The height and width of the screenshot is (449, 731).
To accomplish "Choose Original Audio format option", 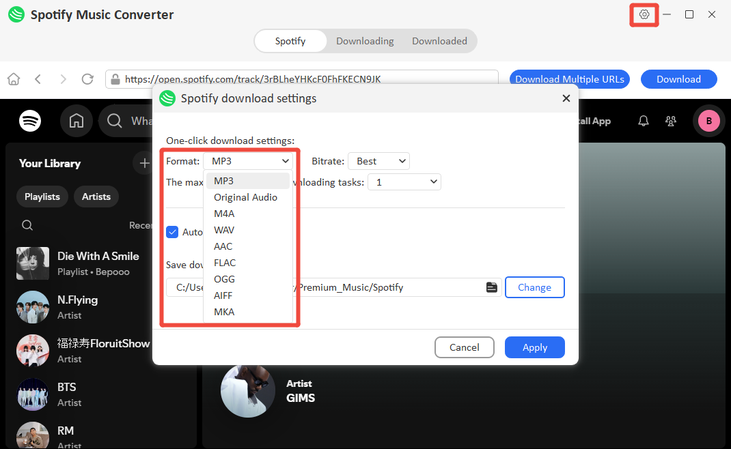I will tap(245, 198).
